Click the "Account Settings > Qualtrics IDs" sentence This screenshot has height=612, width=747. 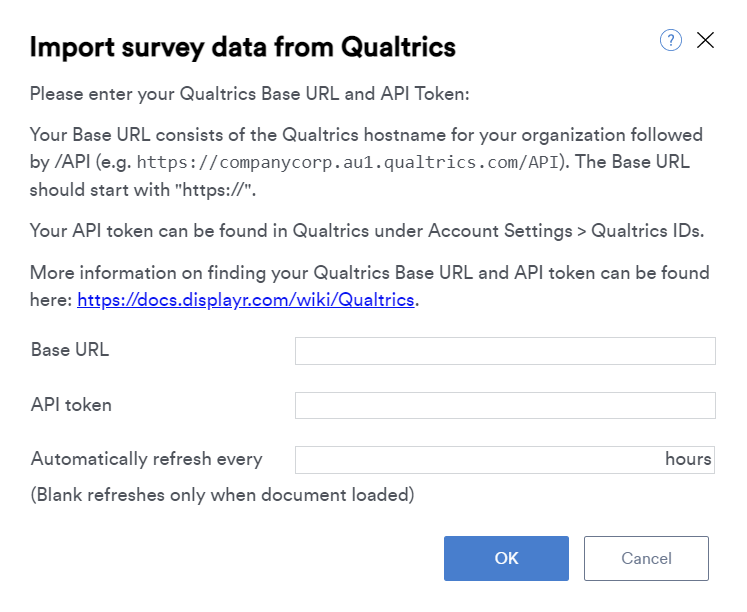(366, 231)
